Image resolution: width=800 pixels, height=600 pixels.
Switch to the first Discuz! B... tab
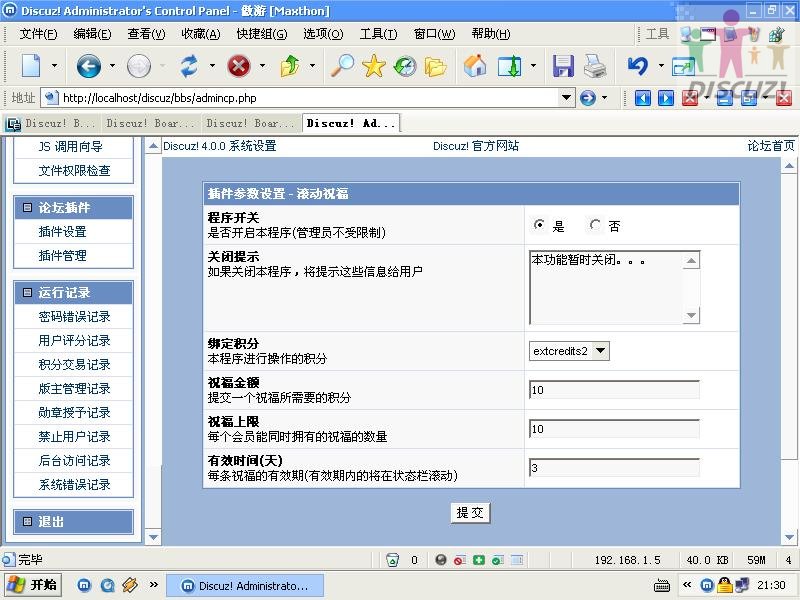(x=51, y=123)
